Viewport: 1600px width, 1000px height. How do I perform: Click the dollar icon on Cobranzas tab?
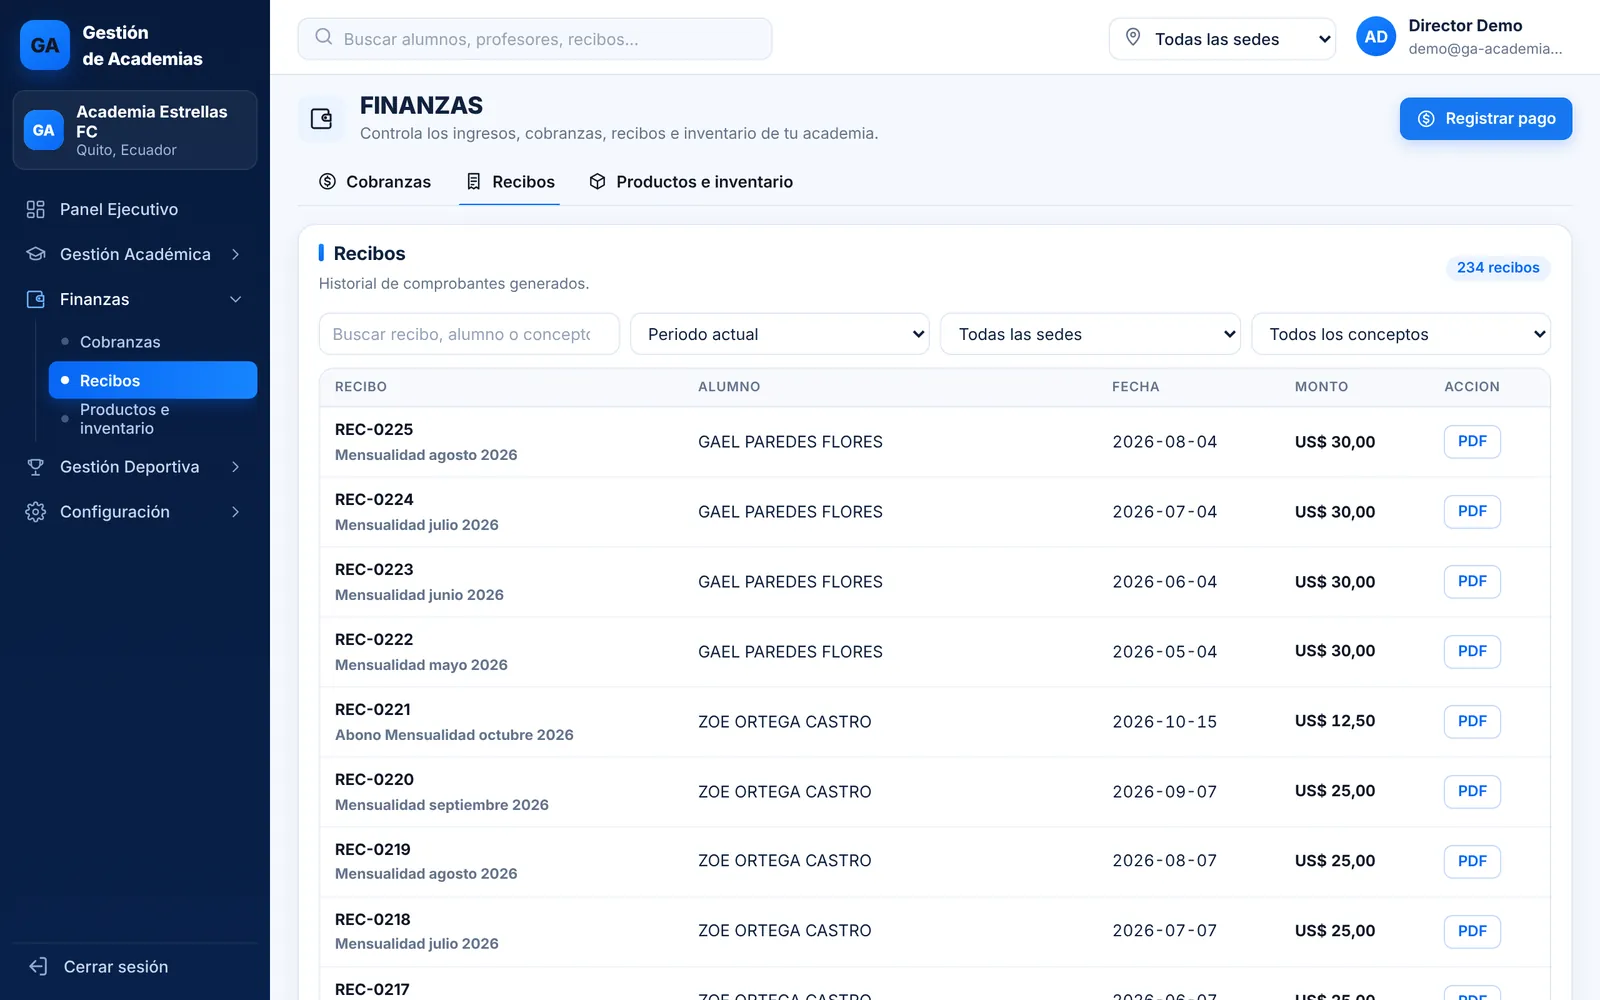coord(327,182)
